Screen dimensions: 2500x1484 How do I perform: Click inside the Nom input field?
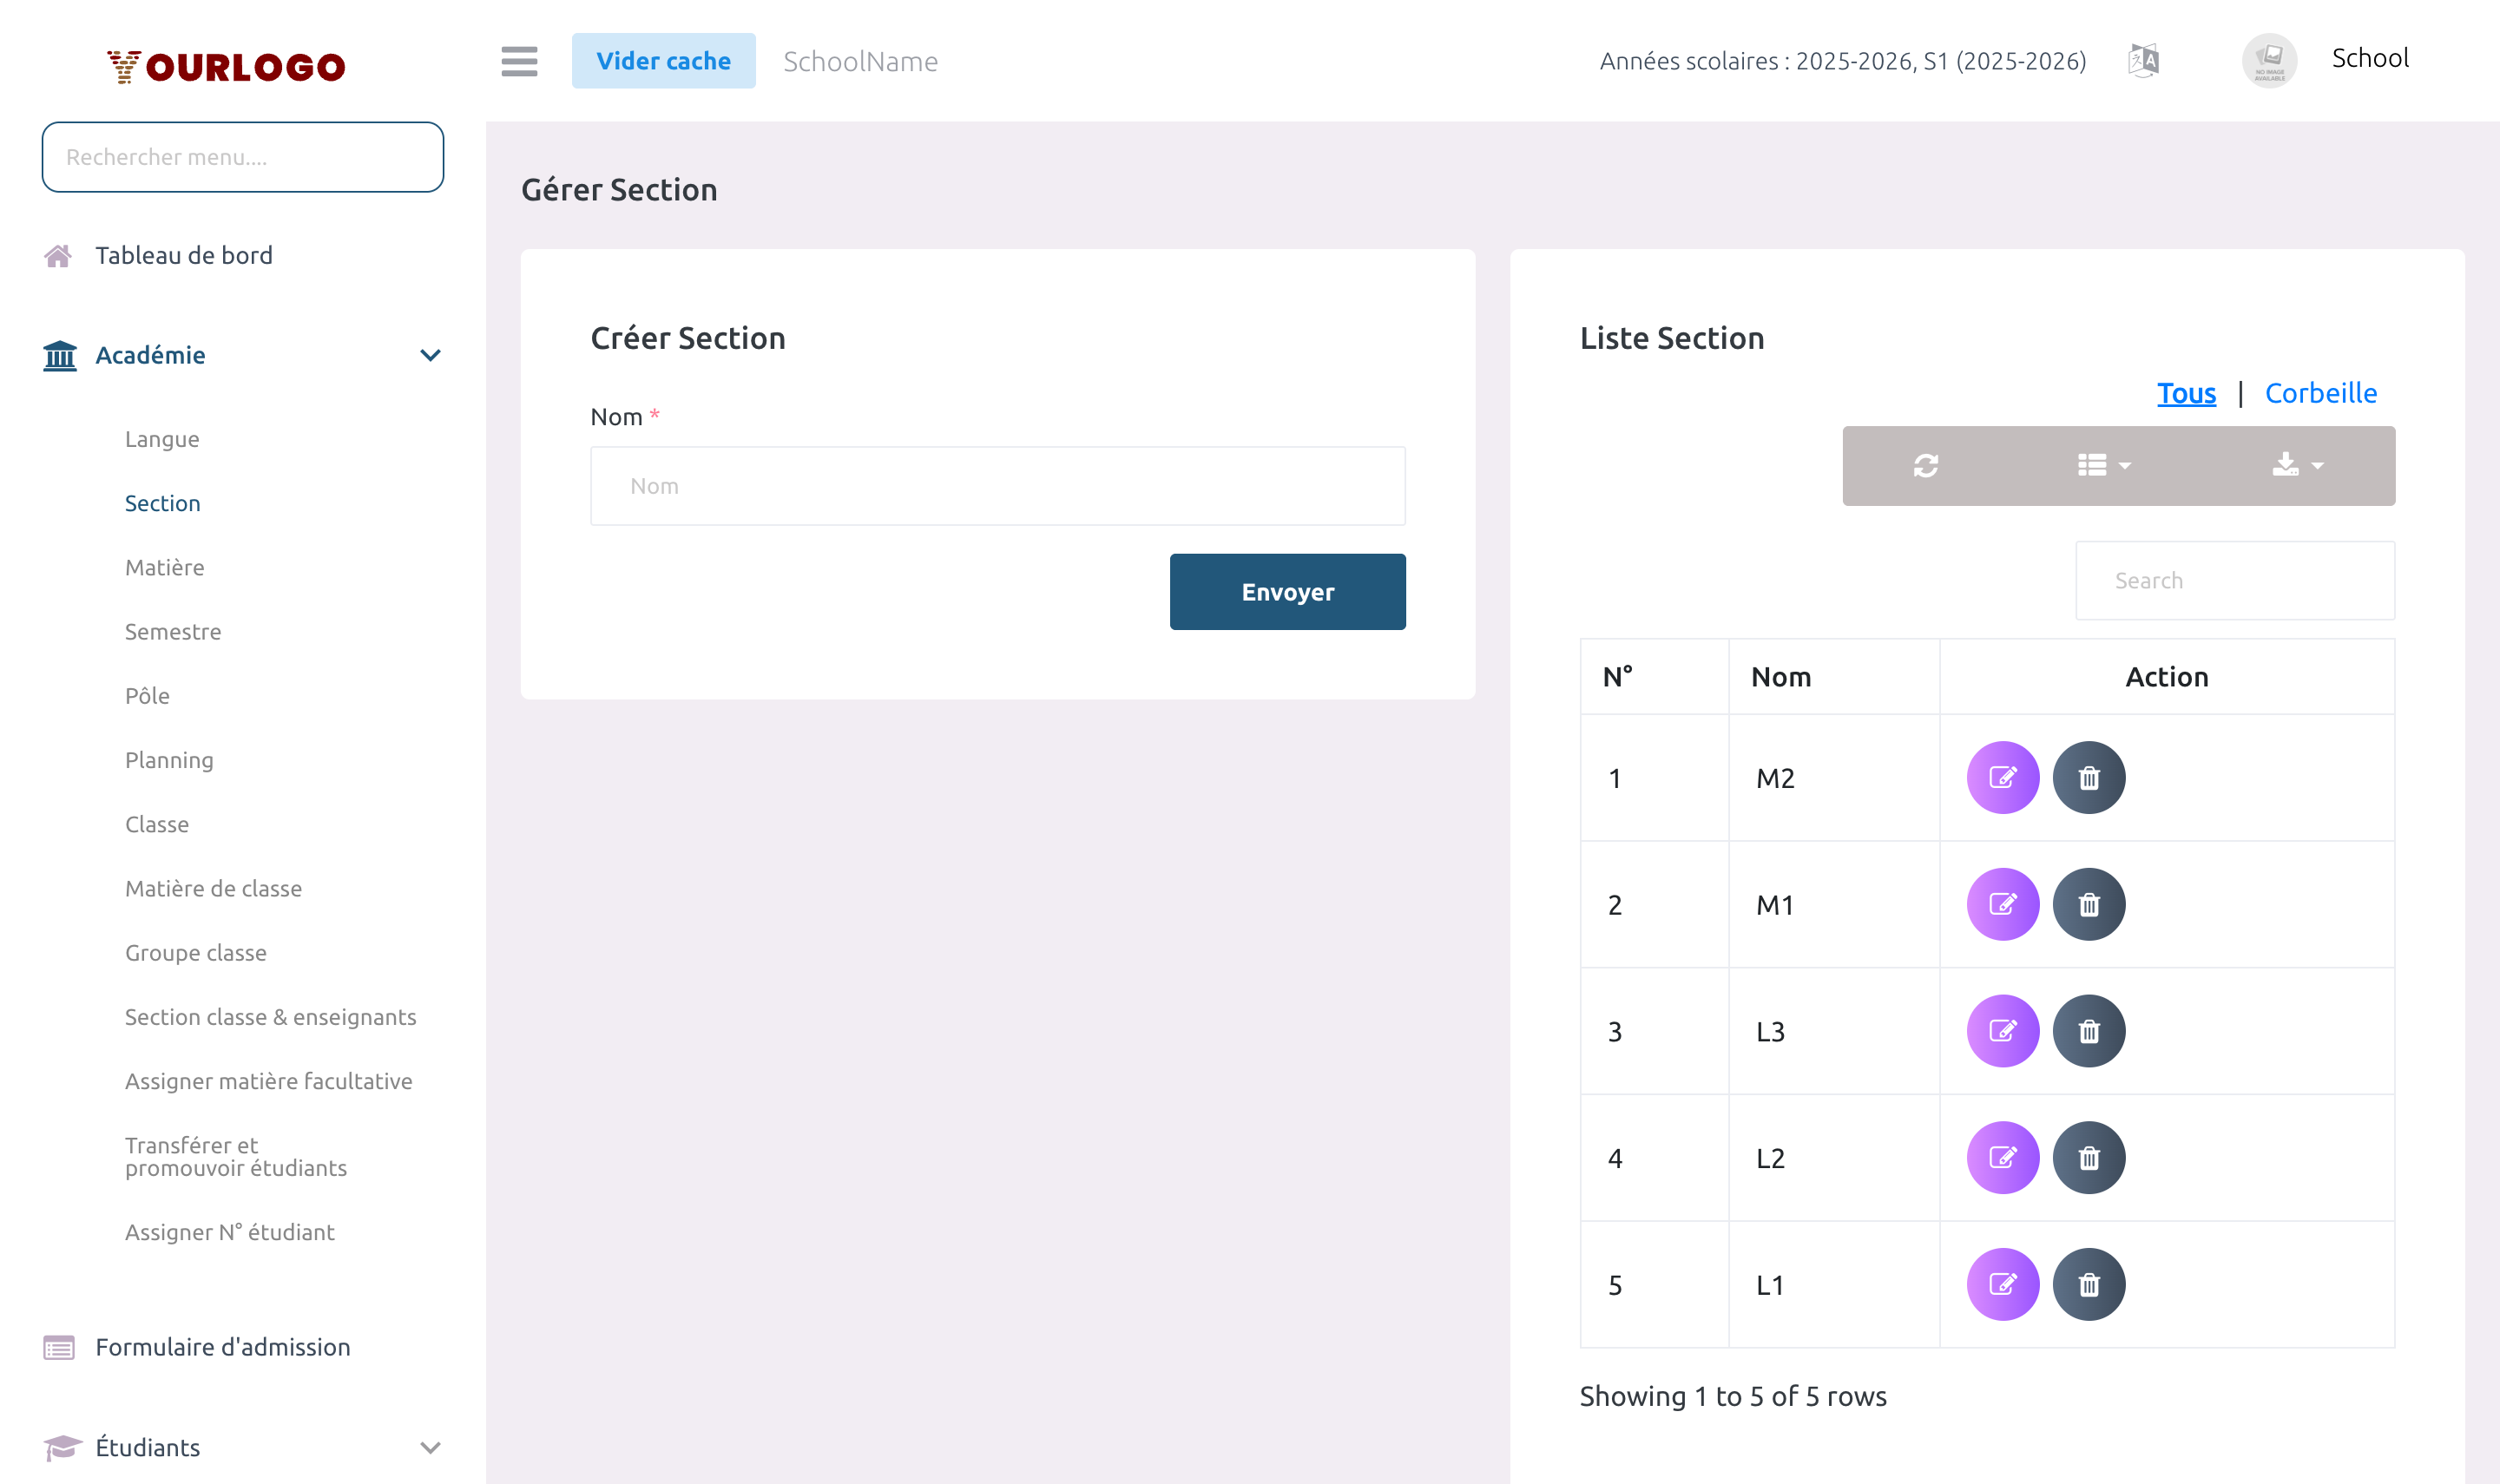[x=997, y=485]
